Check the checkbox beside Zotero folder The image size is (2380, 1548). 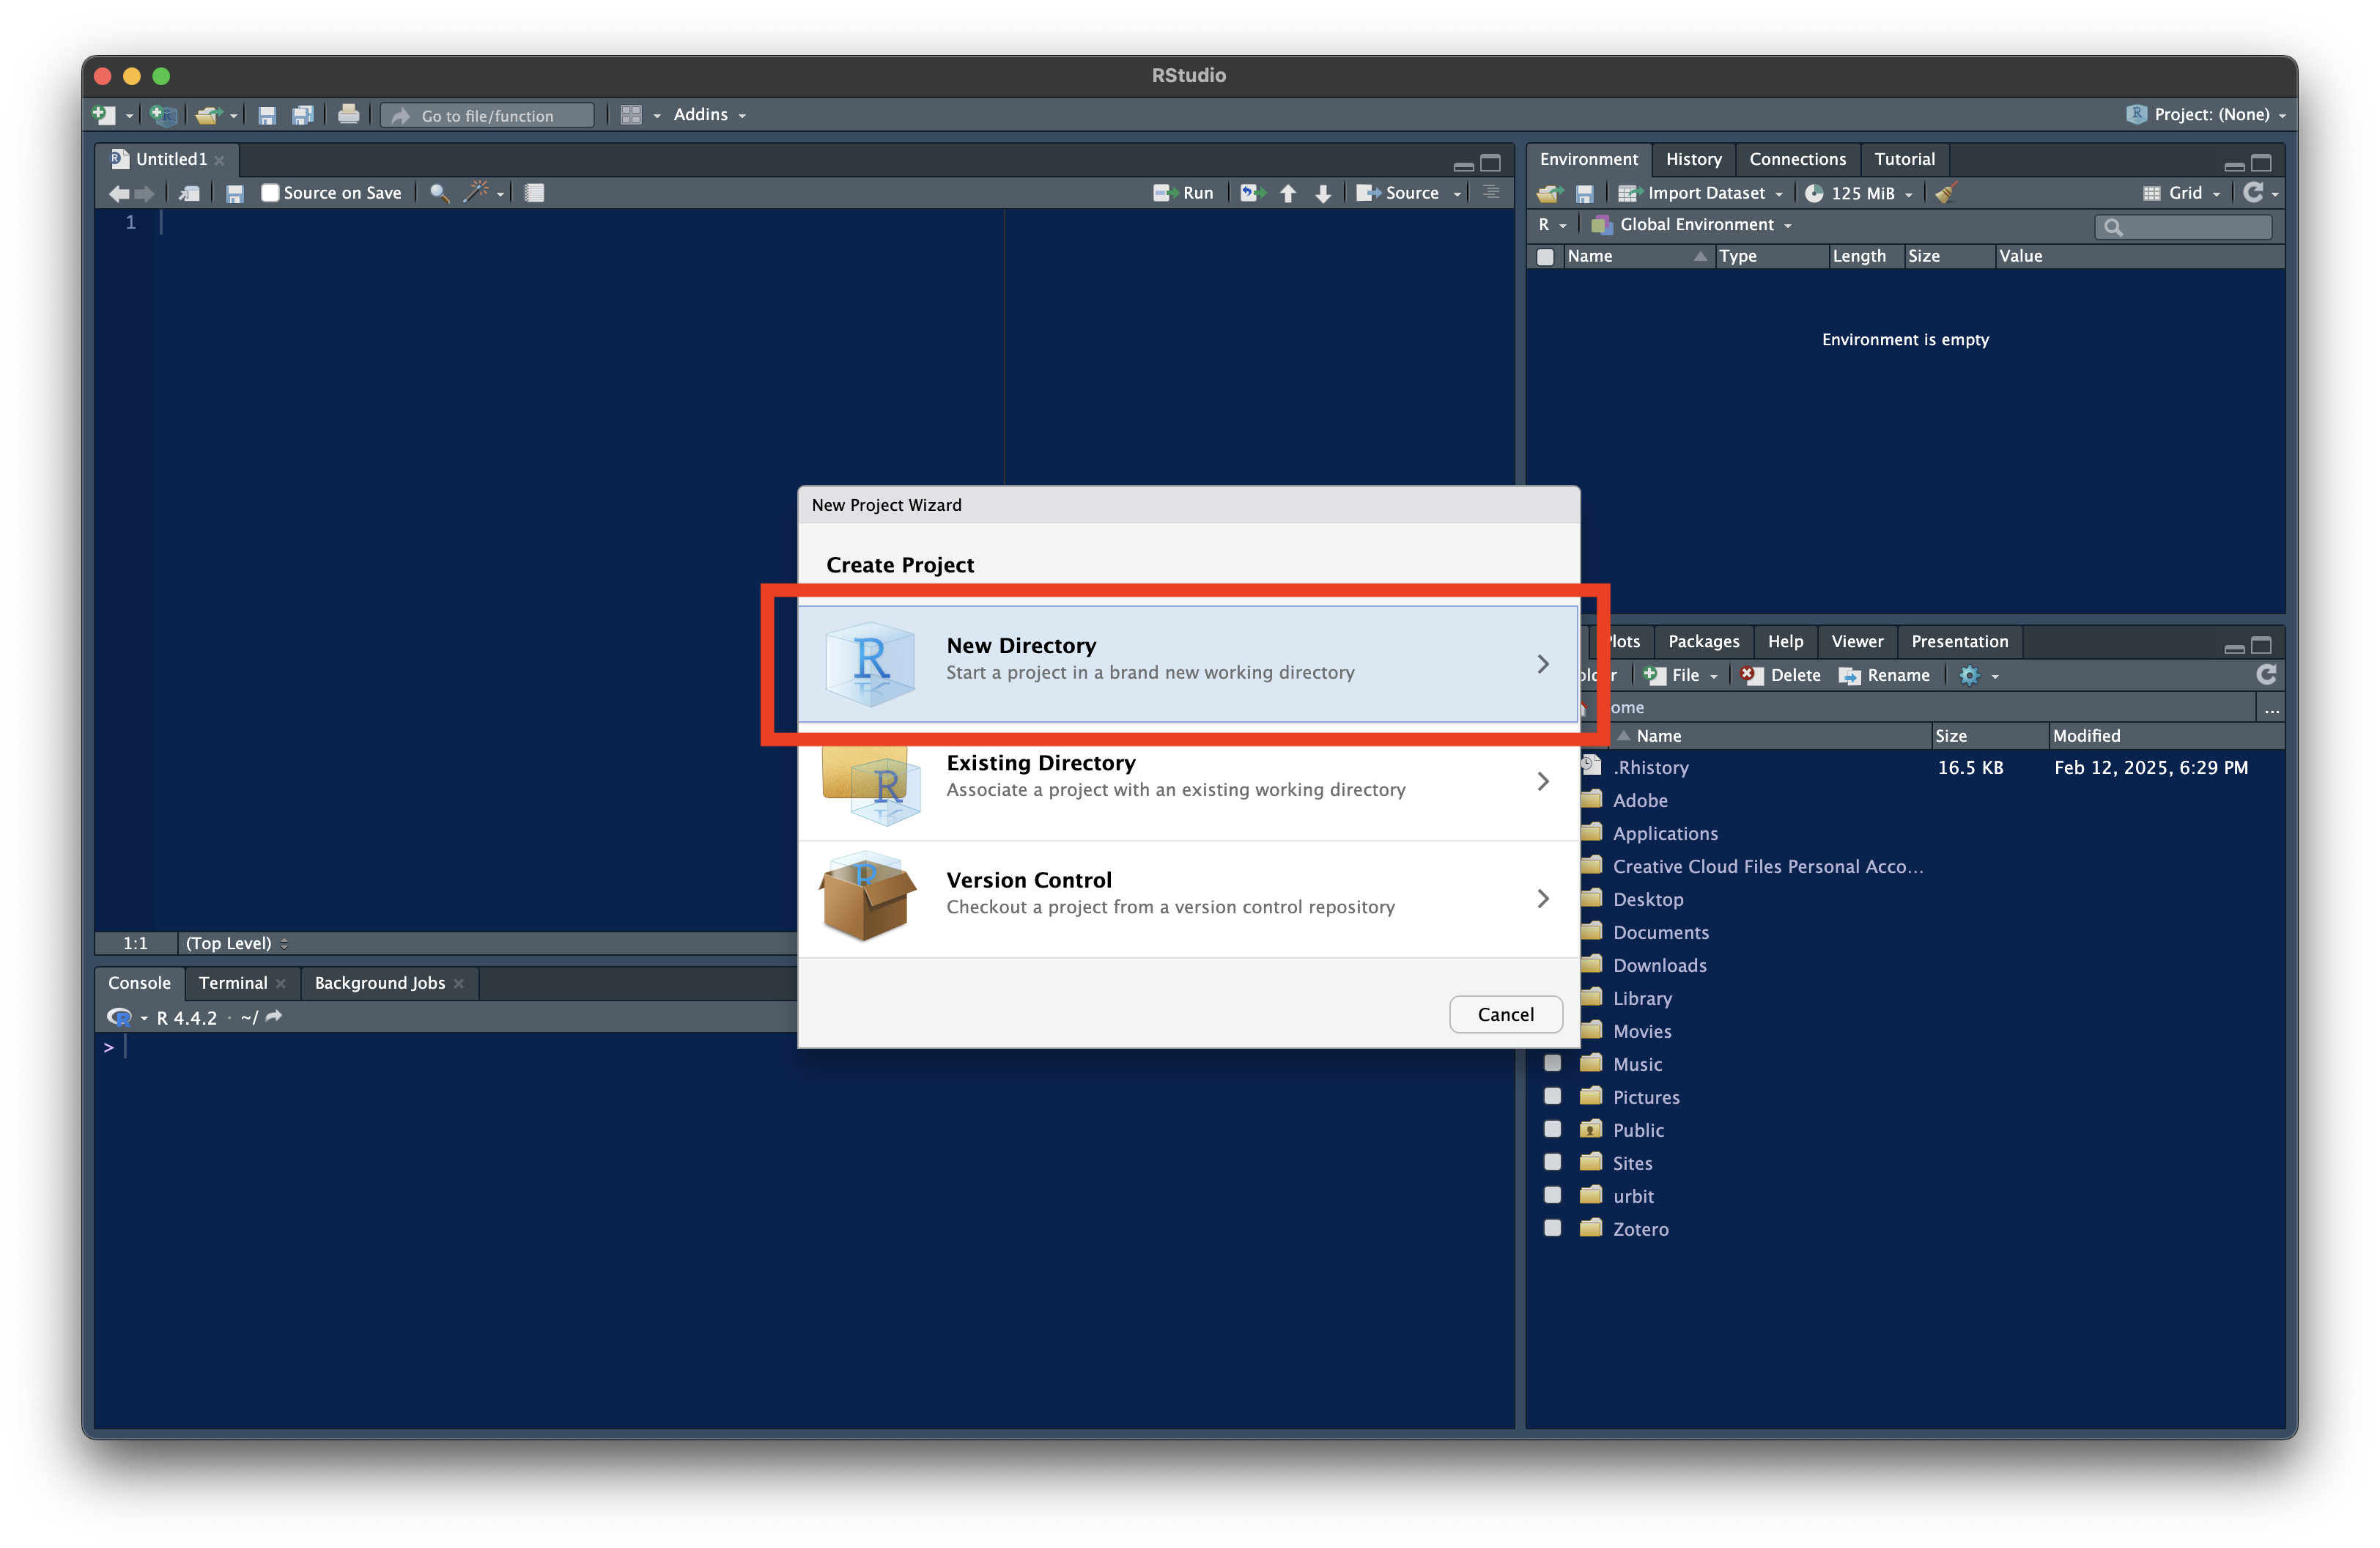pyautogui.click(x=1552, y=1228)
